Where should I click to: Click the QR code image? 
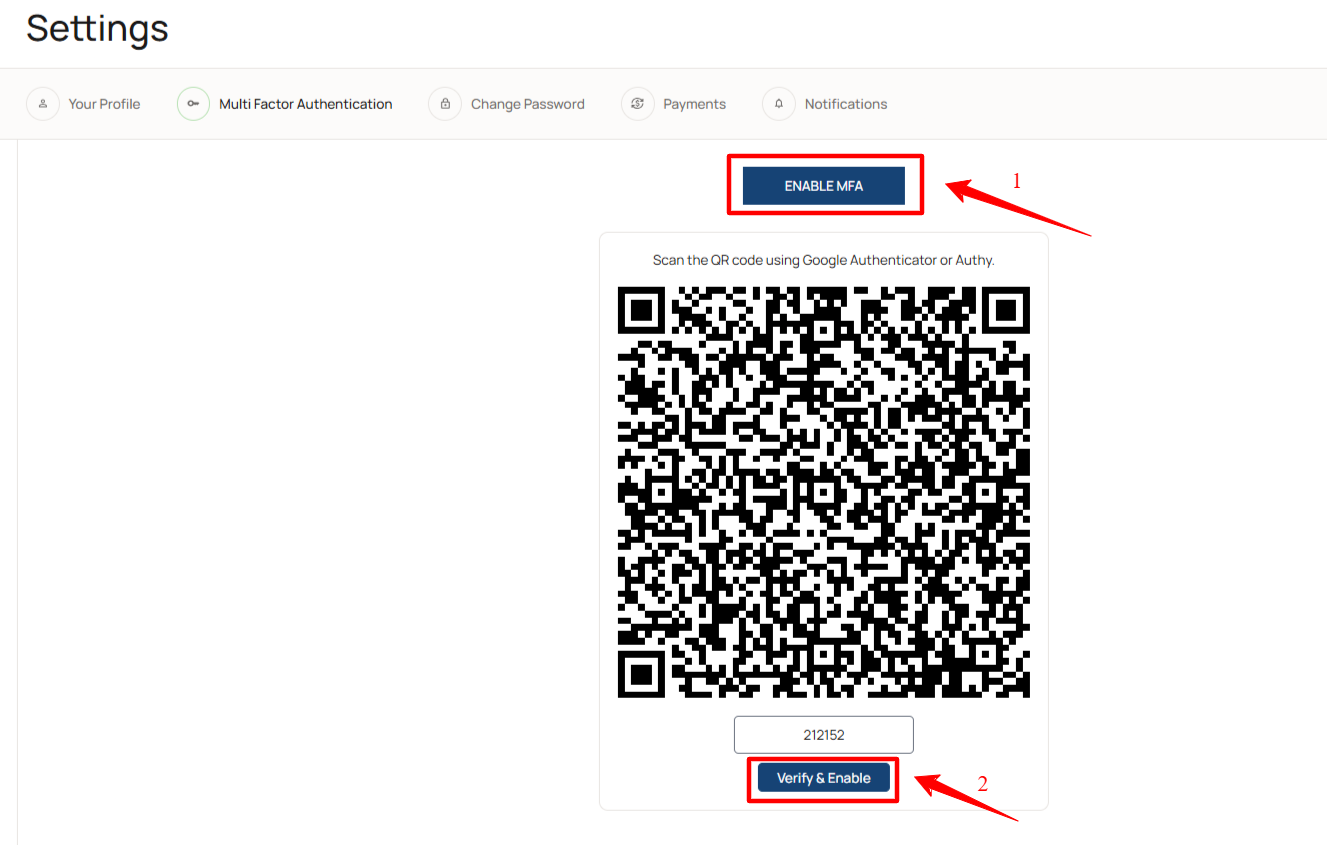(824, 492)
